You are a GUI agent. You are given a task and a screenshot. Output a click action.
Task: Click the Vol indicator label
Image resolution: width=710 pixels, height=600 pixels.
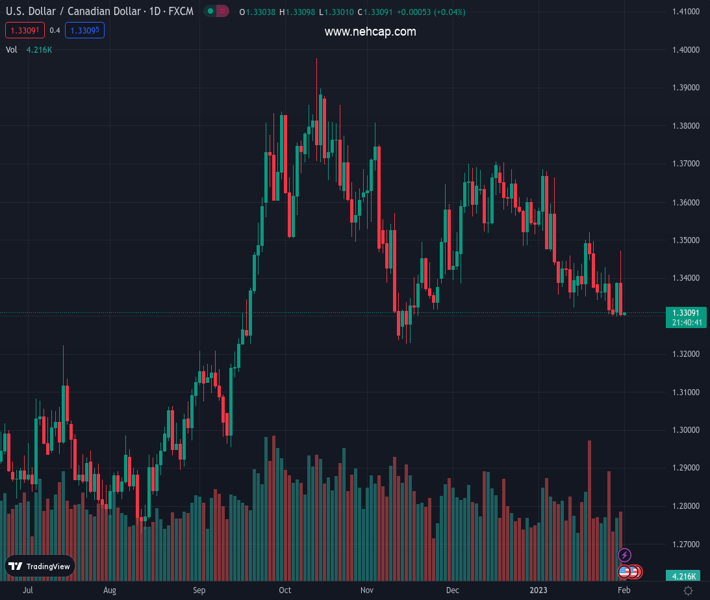point(12,49)
